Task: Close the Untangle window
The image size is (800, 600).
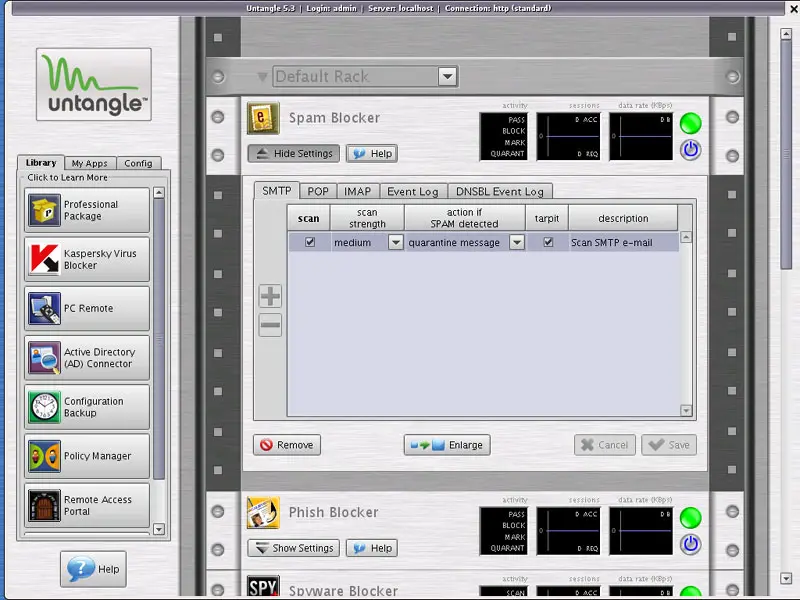Action: pos(794,9)
